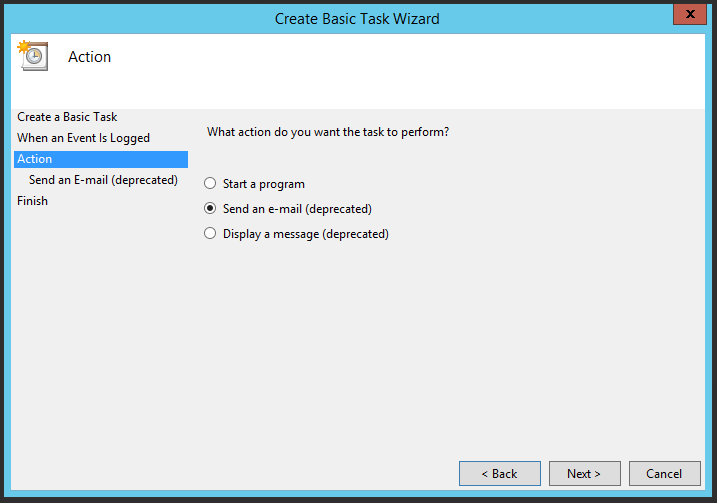Click the Action page heading
This screenshot has height=503, width=717.
(x=89, y=57)
